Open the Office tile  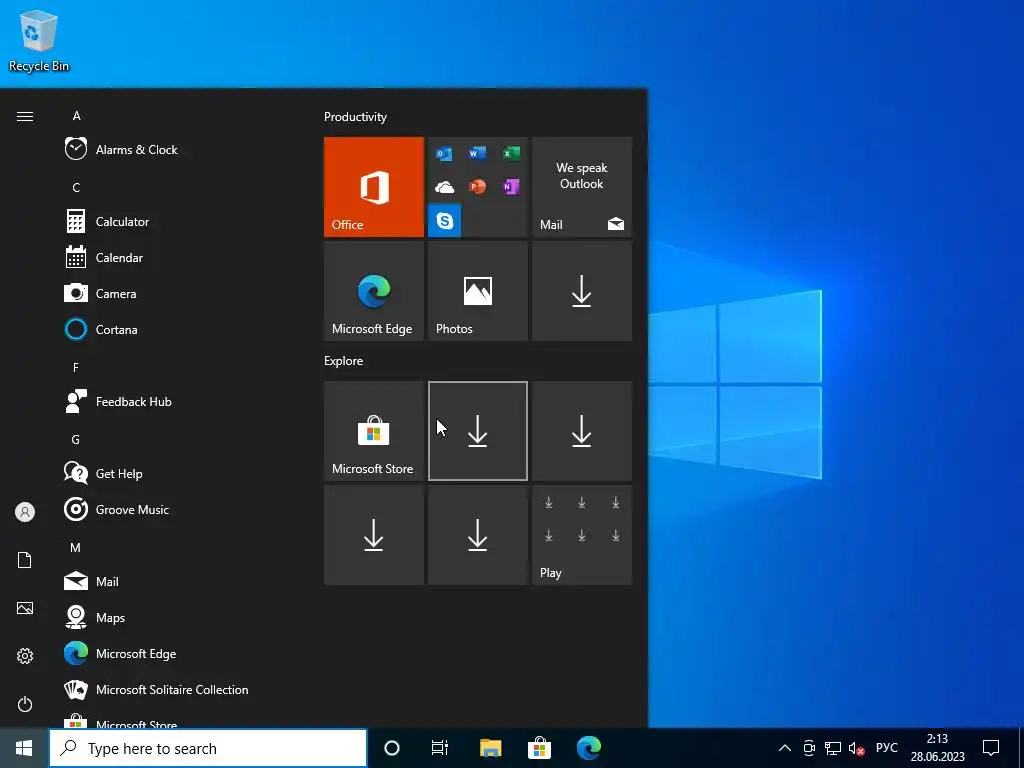[374, 187]
